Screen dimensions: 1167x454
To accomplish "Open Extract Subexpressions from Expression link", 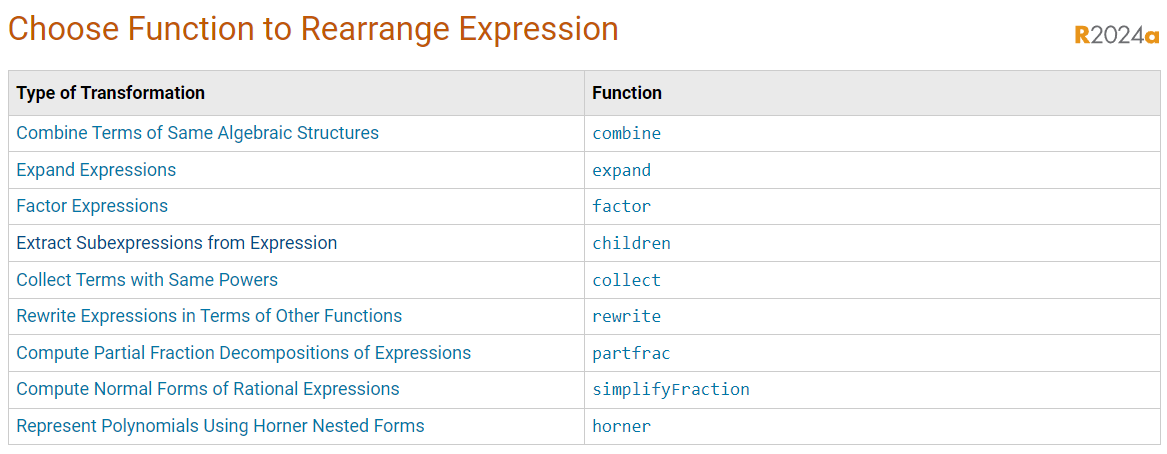I will pyautogui.click(x=176, y=243).
